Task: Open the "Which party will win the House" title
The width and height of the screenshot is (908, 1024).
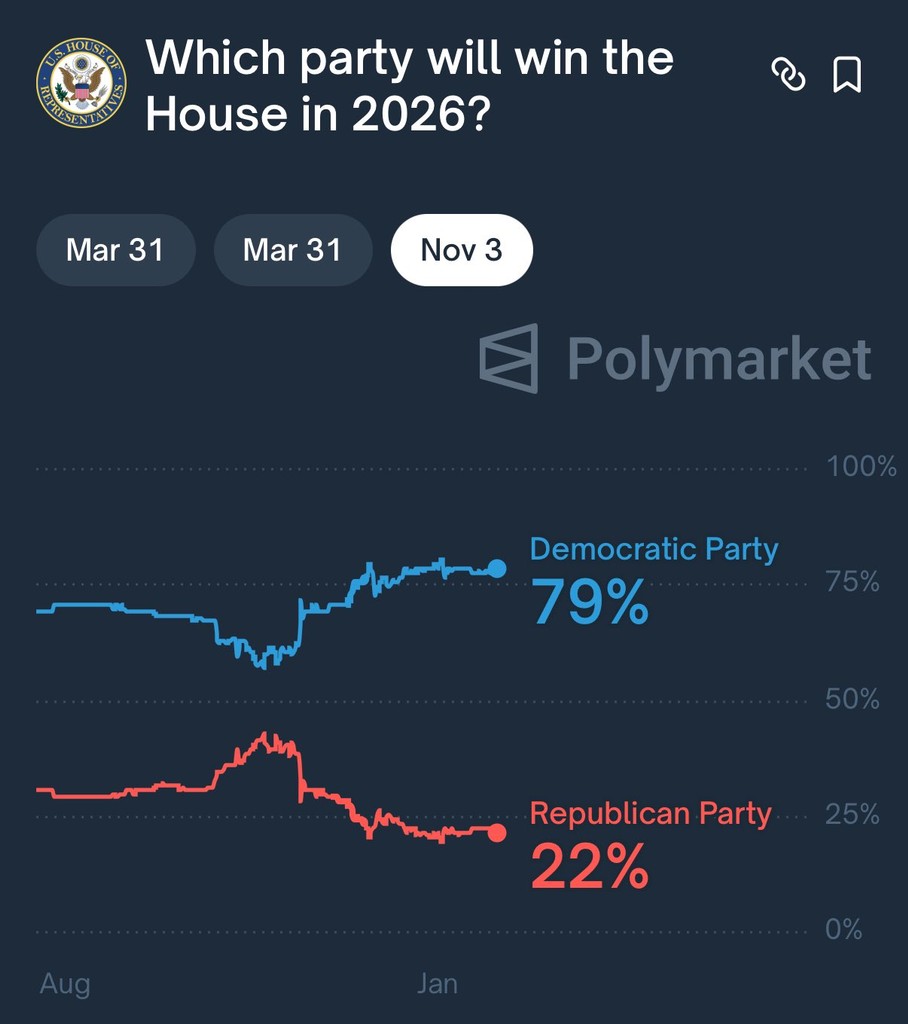Action: 410,87
